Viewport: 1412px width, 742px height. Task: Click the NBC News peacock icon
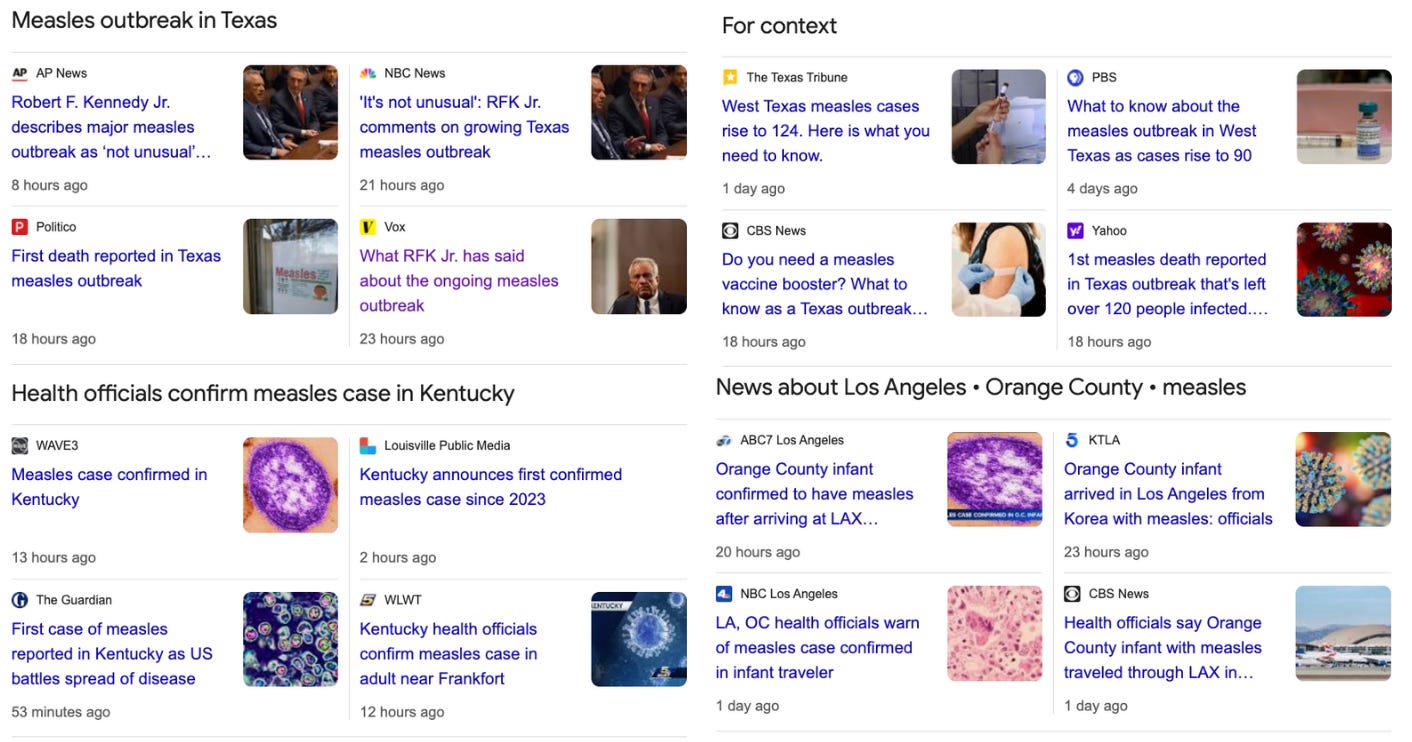click(x=368, y=73)
